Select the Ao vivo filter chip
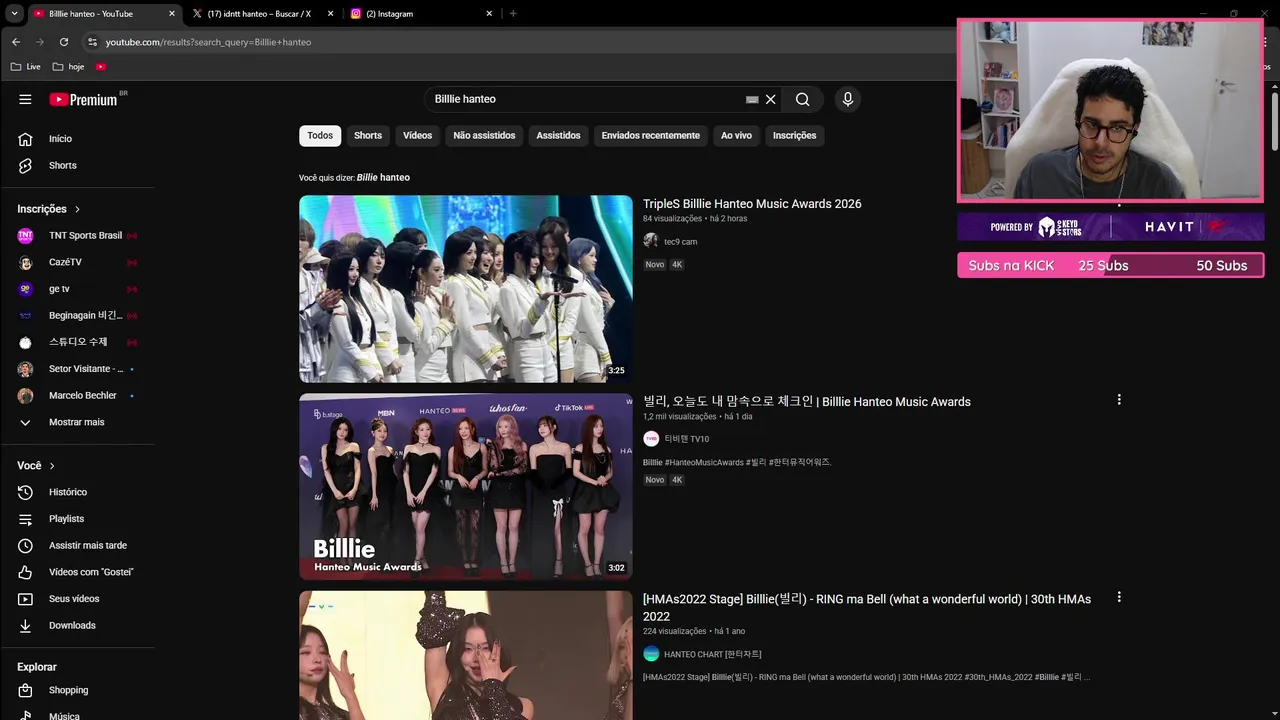Screen dimensions: 1280x720 pyautogui.click(x=736, y=135)
